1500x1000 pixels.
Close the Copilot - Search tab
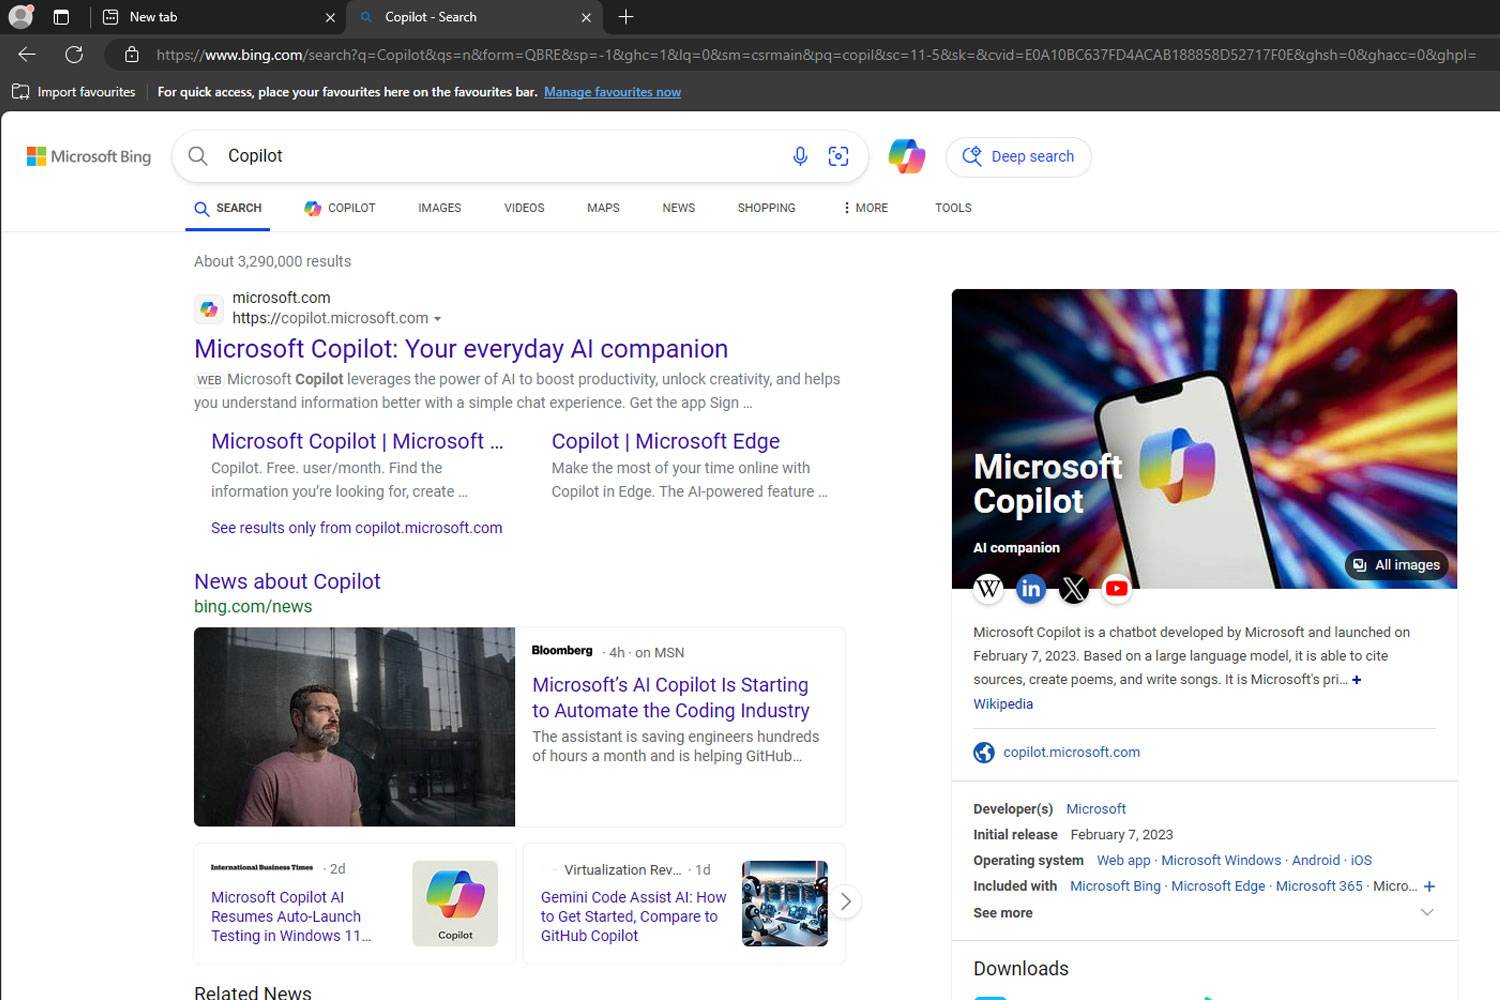tap(586, 17)
